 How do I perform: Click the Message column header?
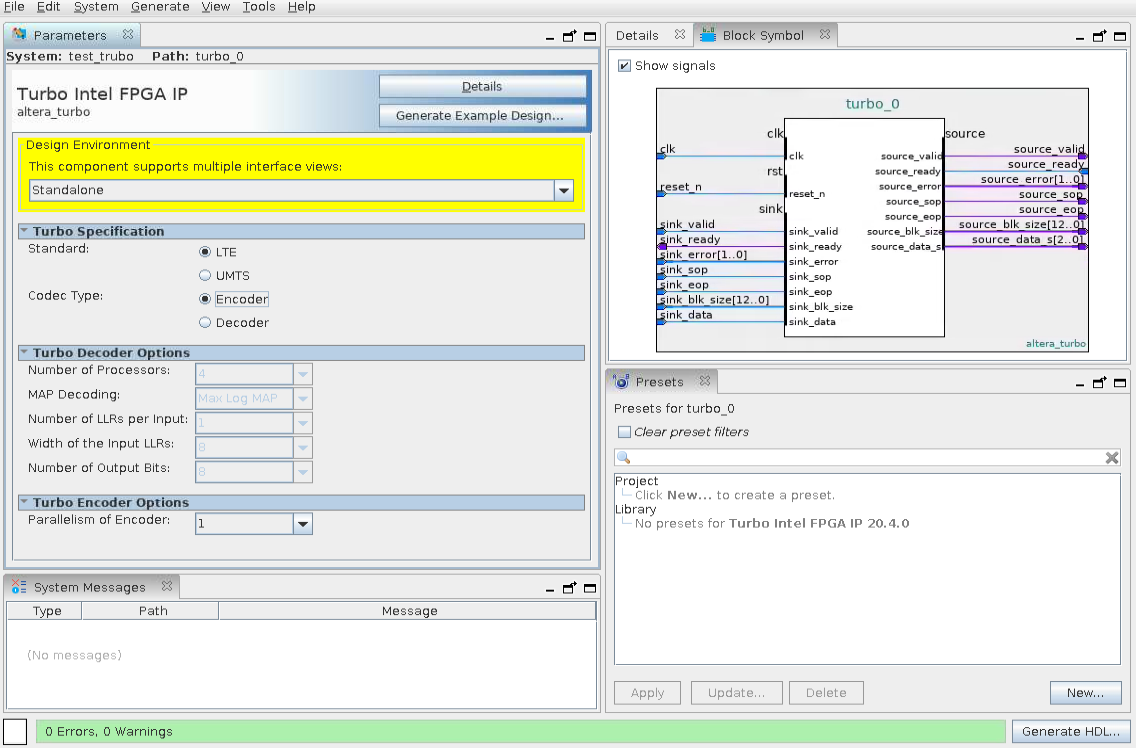(x=408, y=611)
